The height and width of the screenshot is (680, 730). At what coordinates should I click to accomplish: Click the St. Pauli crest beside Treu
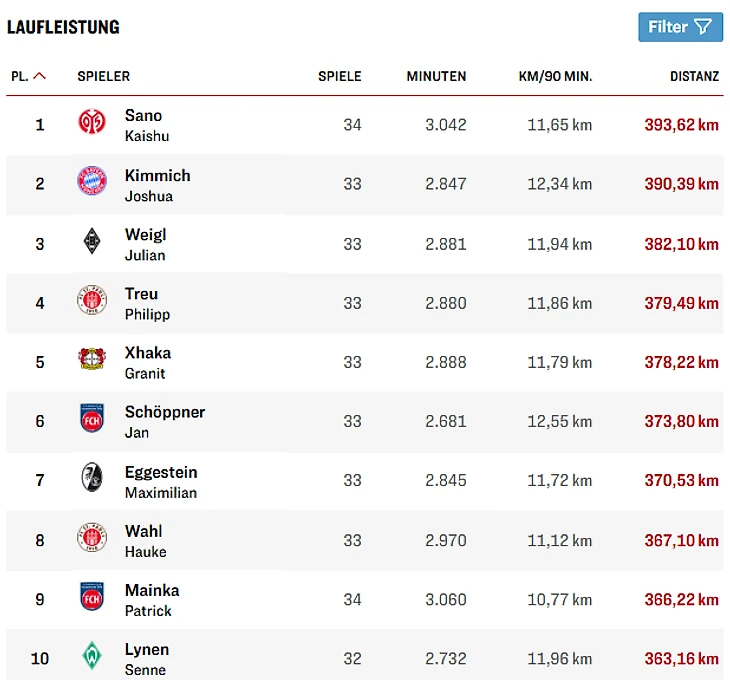coord(92,300)
